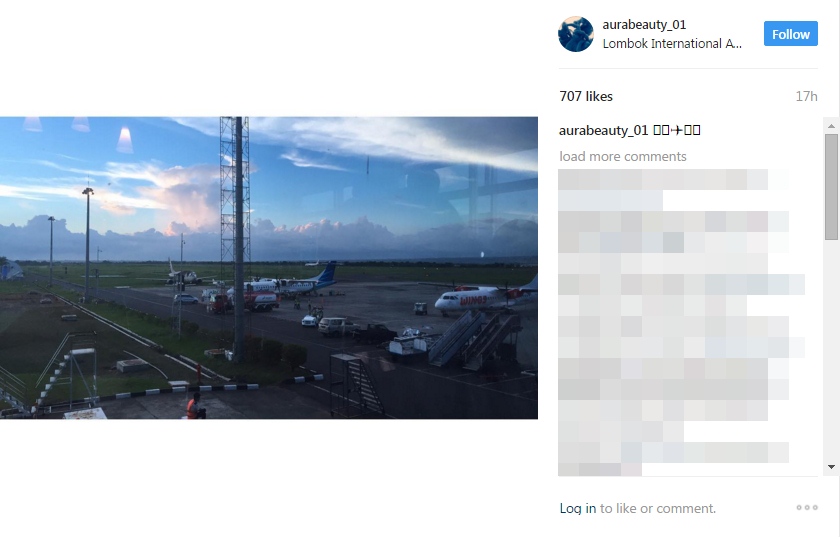Click the light tower in the photo

[x=235, y=238]
